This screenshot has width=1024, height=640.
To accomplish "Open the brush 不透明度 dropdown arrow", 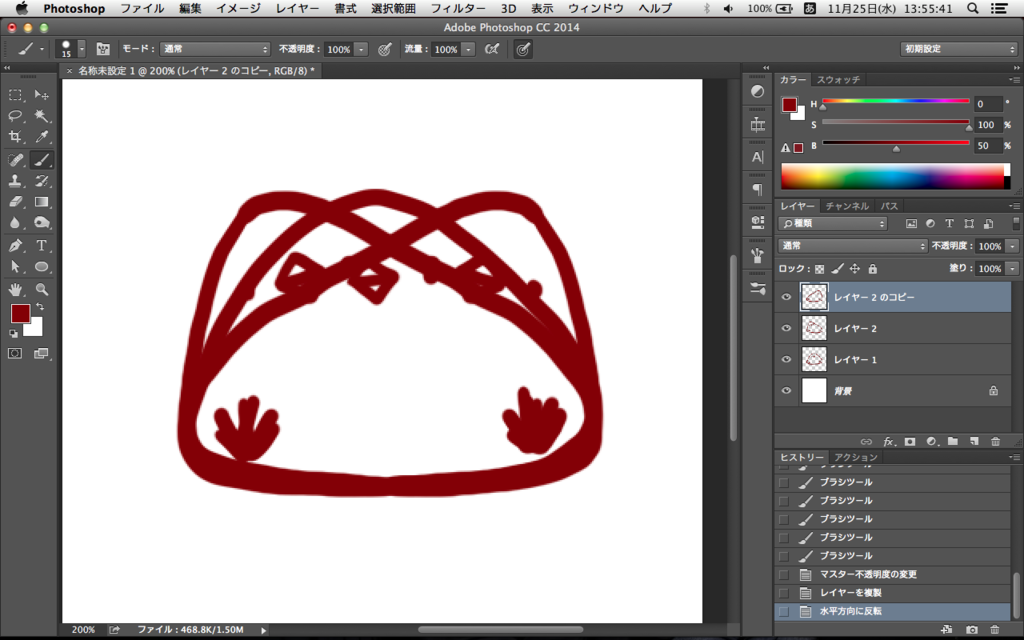I will click(361, 50).
